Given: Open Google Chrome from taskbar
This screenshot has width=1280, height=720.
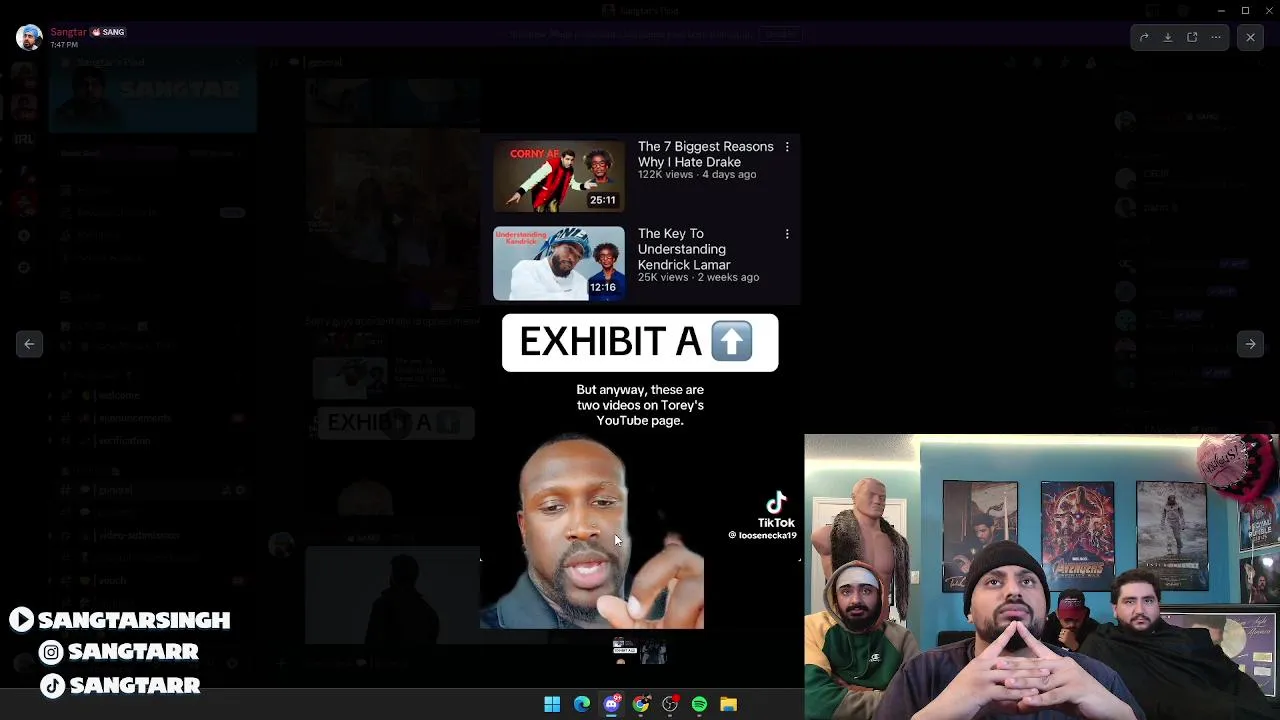Looking at the screenshot, I should tap(641, 705).
